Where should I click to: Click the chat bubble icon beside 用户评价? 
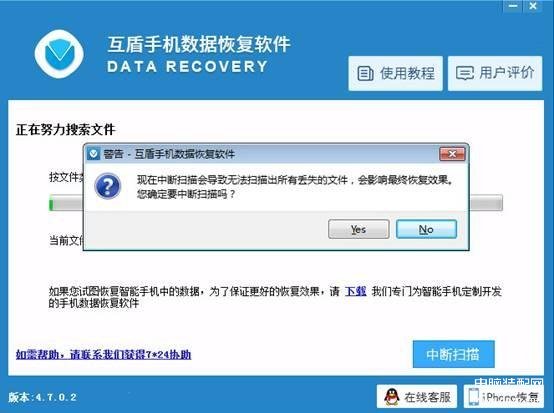tap(465, 73)
